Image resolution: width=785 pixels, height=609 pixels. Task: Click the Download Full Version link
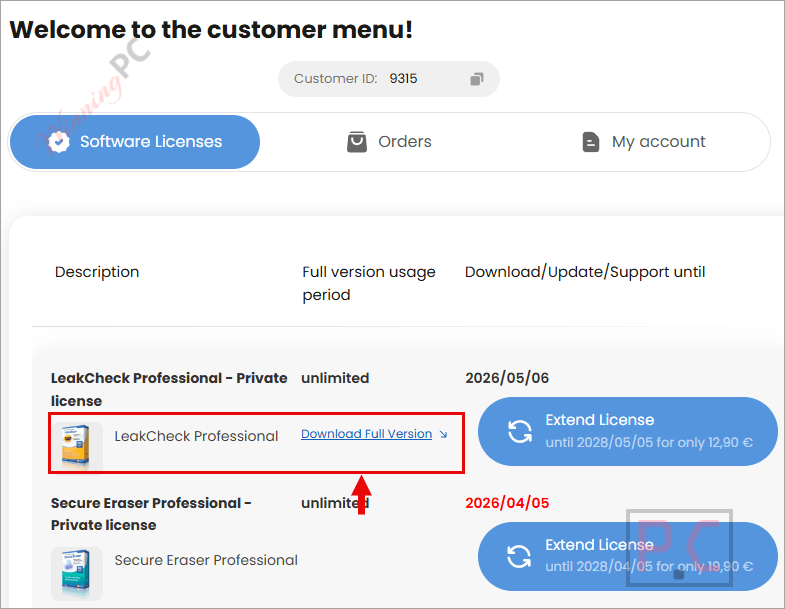coord(366,434)
